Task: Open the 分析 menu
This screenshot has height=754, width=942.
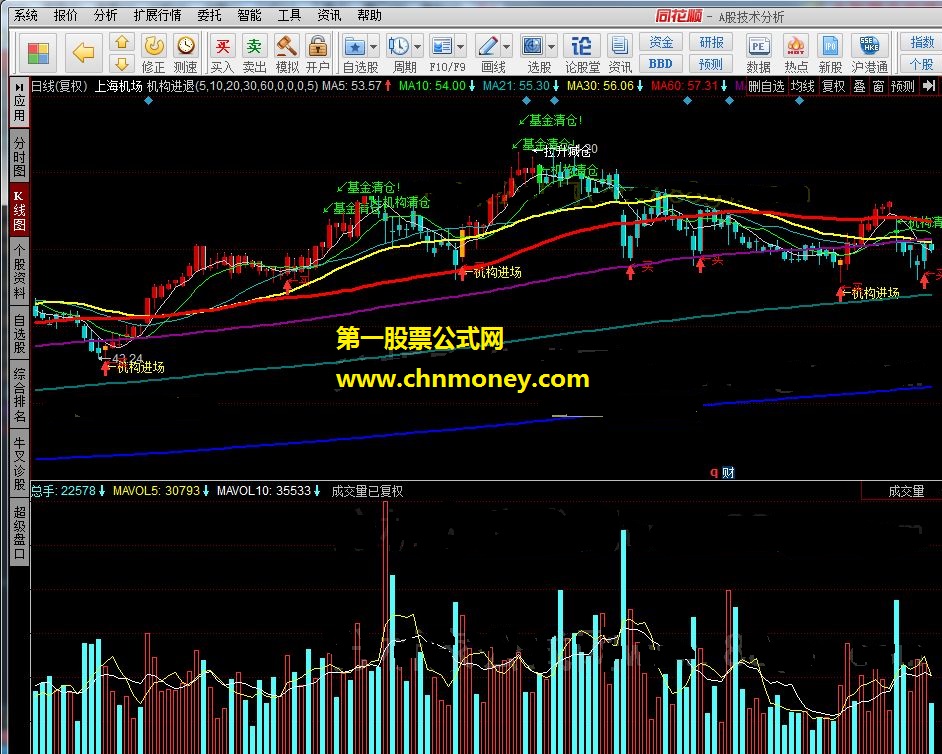Action: pos(105,15)
